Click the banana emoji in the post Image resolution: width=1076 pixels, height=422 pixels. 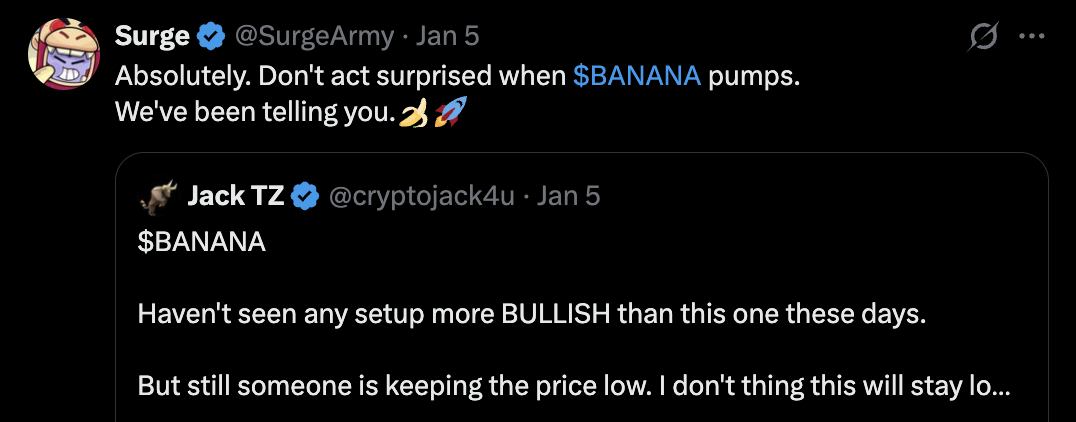click(414, 115)
